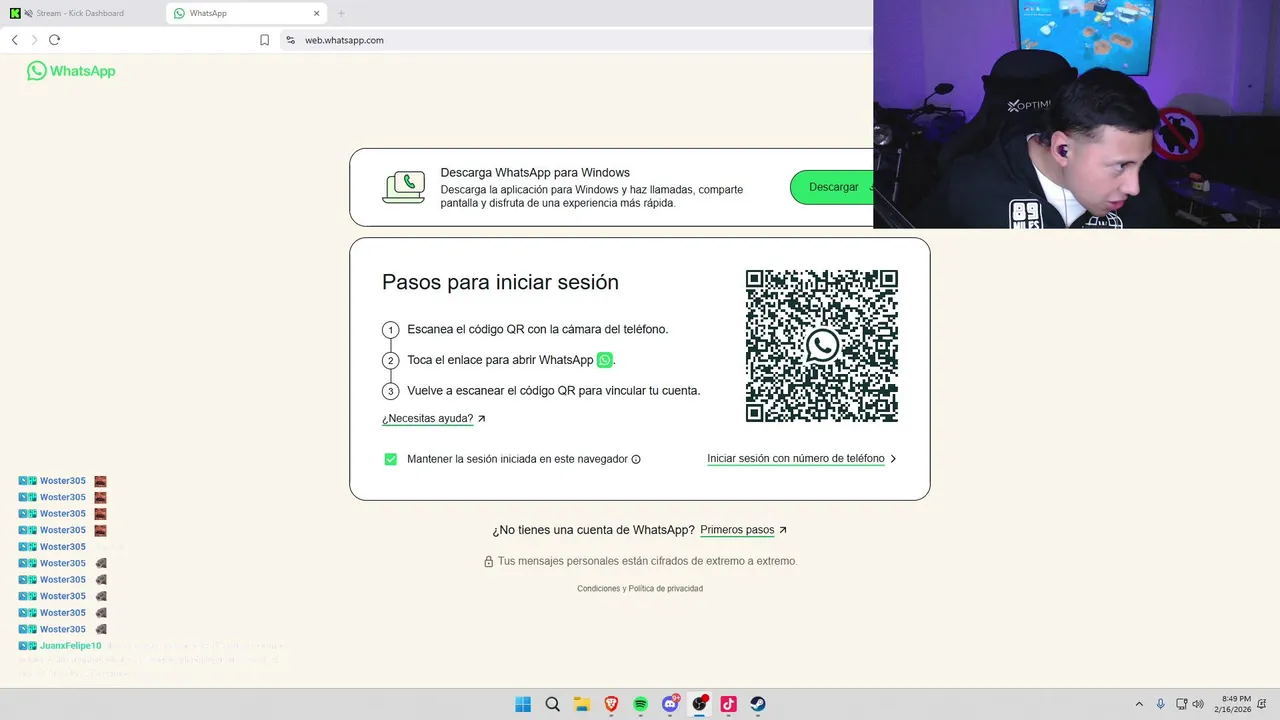Open Brave browser from the taskbar
Viewport: 1280px width, 720px height.
[x=611, y=704]
